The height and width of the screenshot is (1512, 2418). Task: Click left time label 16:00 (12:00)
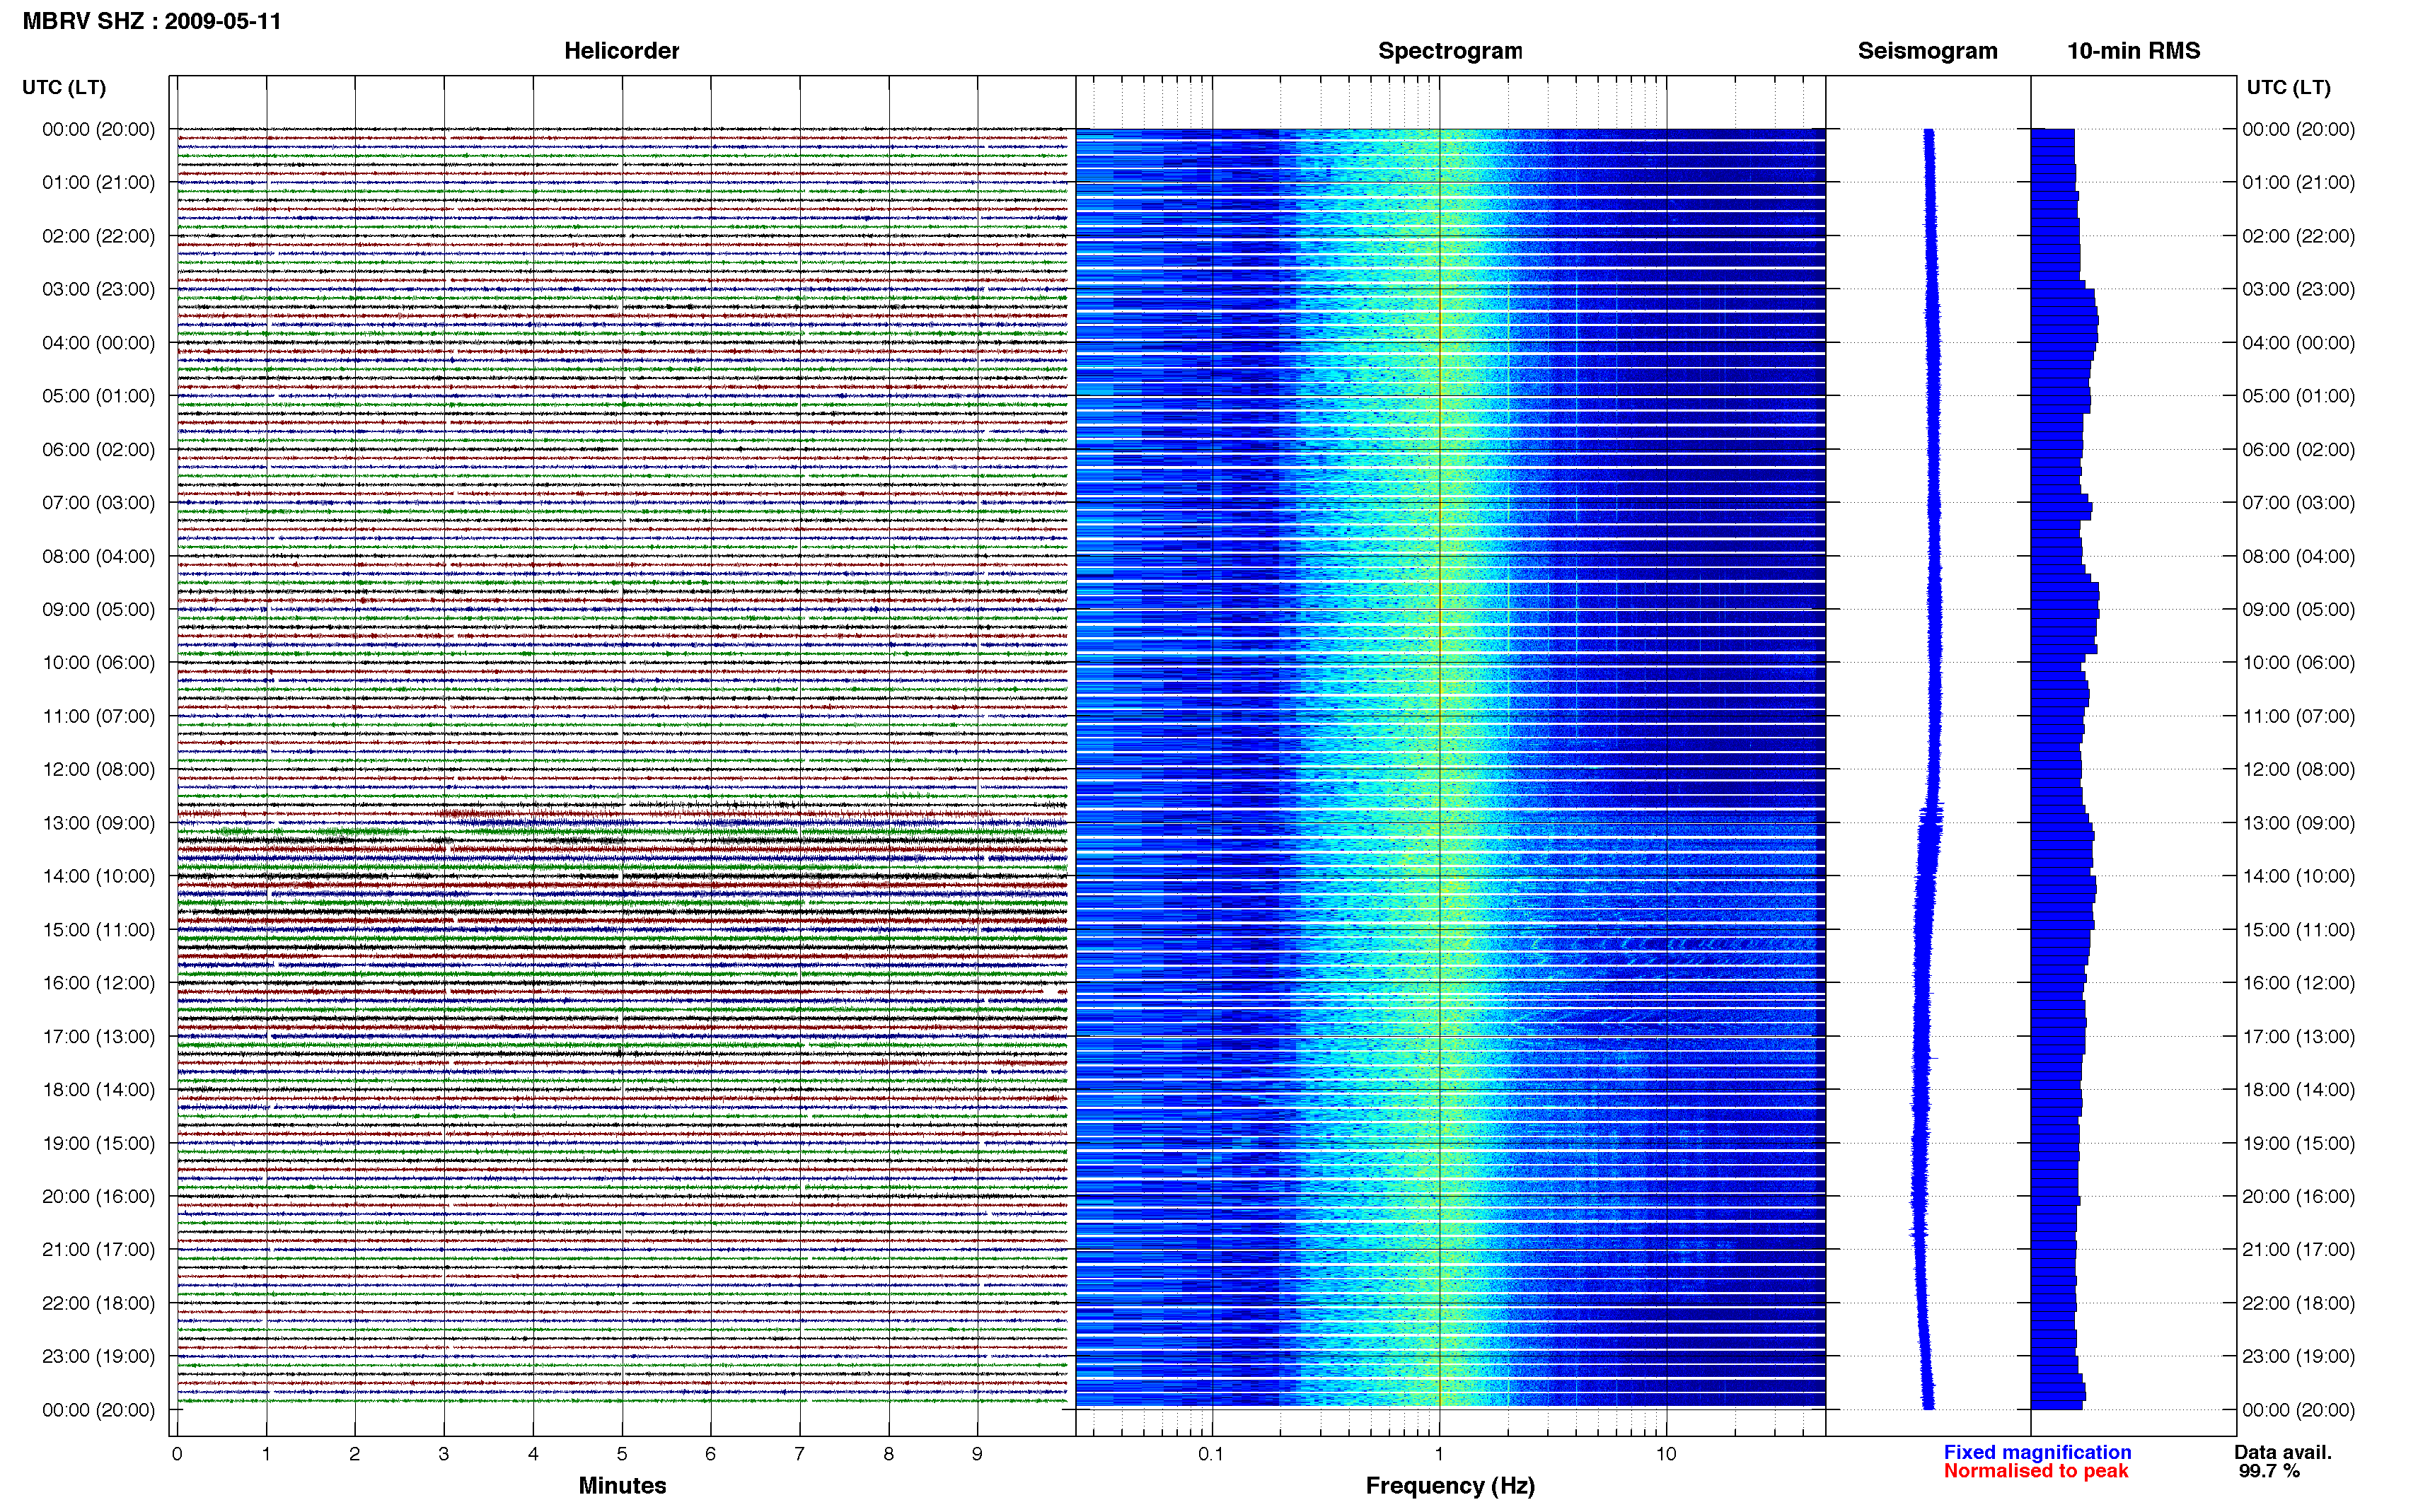coord(98,983)
